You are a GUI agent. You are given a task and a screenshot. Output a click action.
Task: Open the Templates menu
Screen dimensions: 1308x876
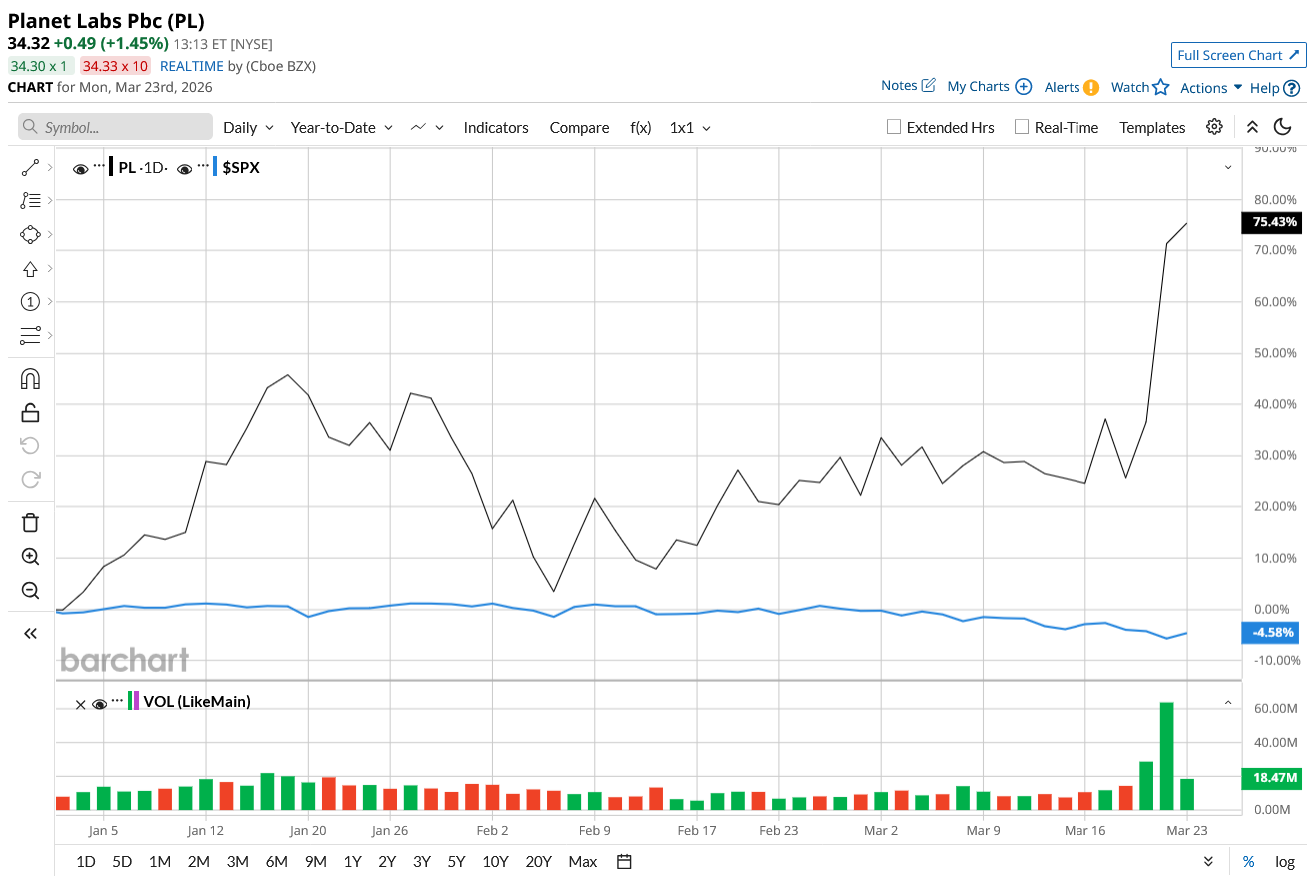coord(1152,127)
